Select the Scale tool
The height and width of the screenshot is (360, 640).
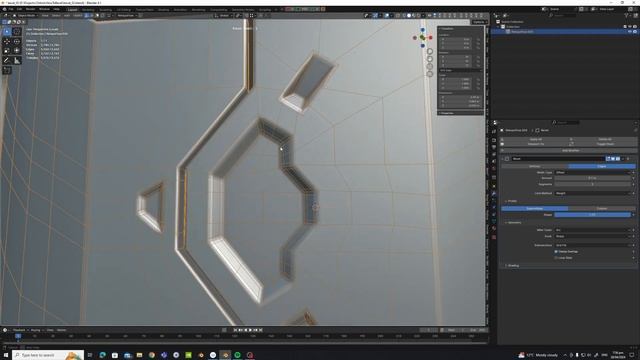(7, 51)
